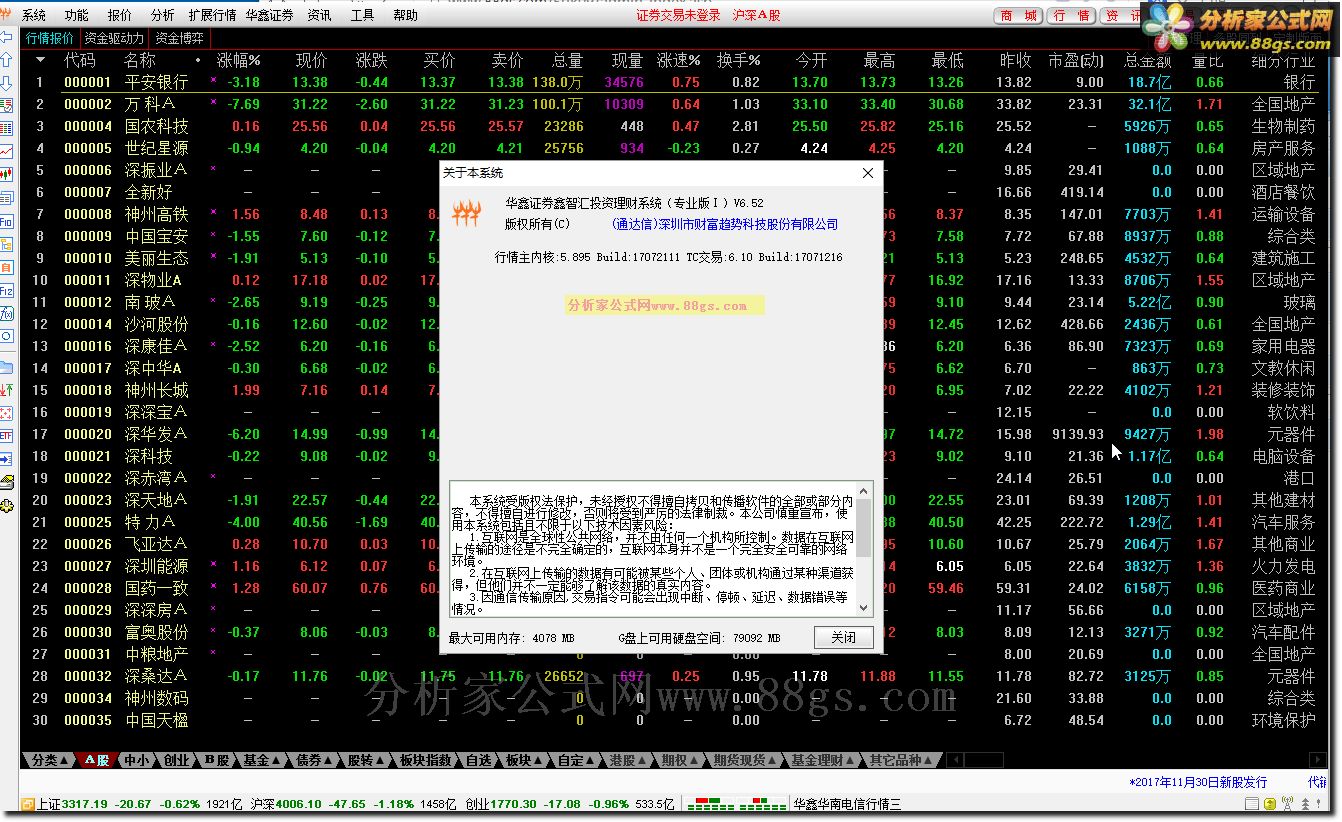Sort by the 现价 column header
This screenshot has width=1342, height=822.
click(x=312, y=61)
